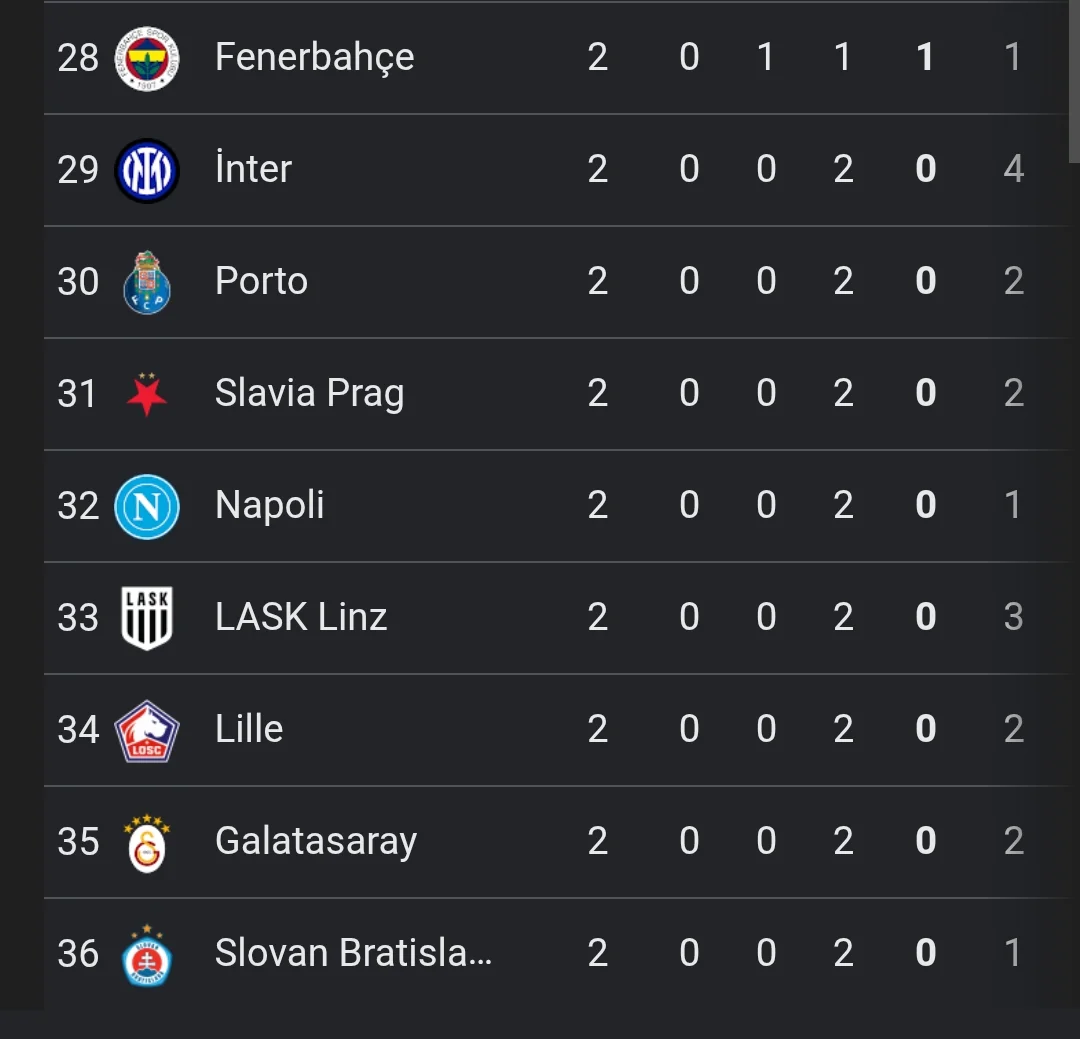Select LASK Linz team name

[301, 617]
